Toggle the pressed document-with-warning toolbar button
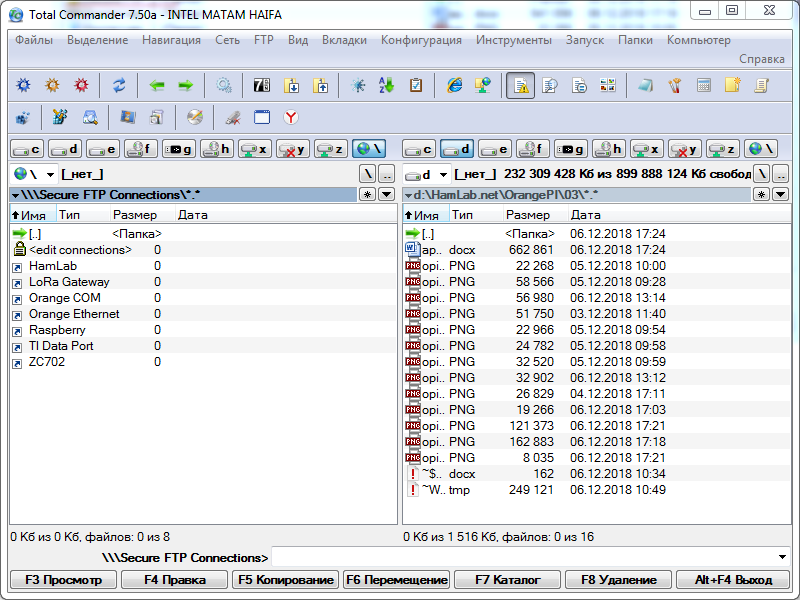Screen dimensions: 800x600 [520, 85]
